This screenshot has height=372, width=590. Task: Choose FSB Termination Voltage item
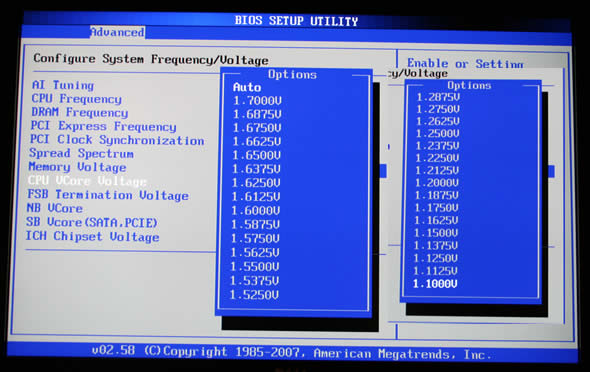pyautogui.click(x=108, y=195)
